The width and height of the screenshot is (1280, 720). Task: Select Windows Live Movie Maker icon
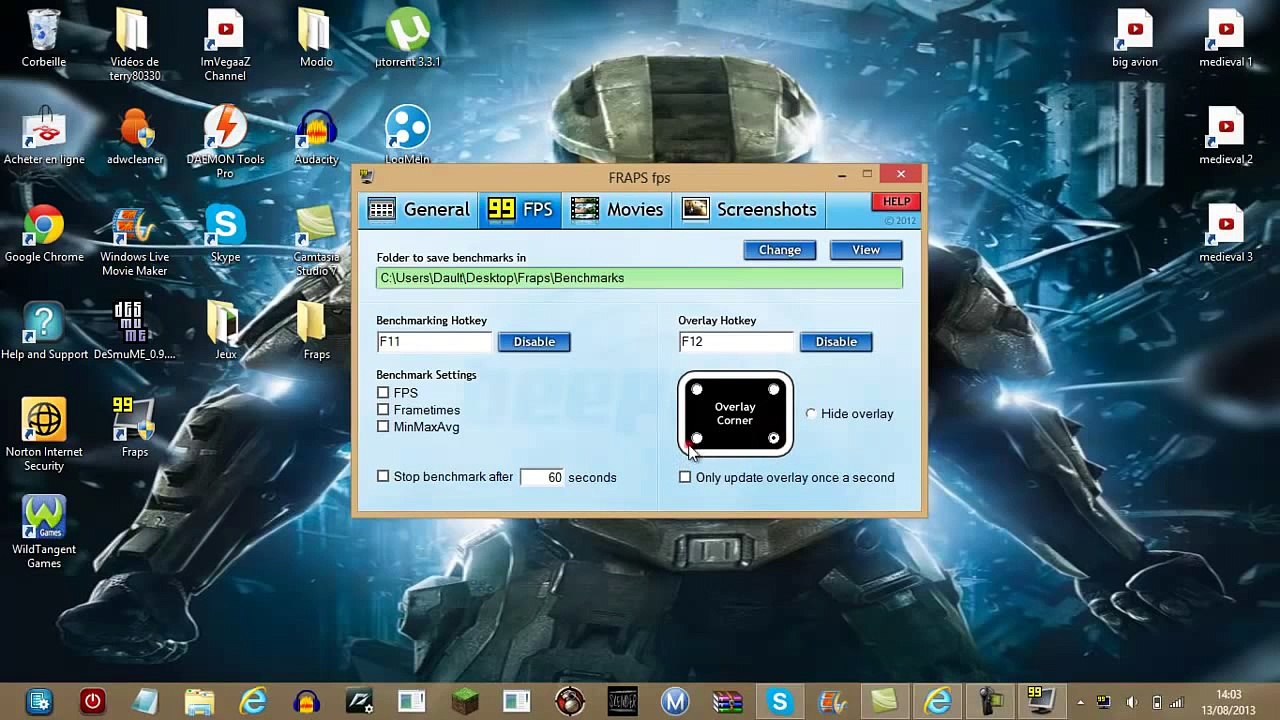(135, 241)
